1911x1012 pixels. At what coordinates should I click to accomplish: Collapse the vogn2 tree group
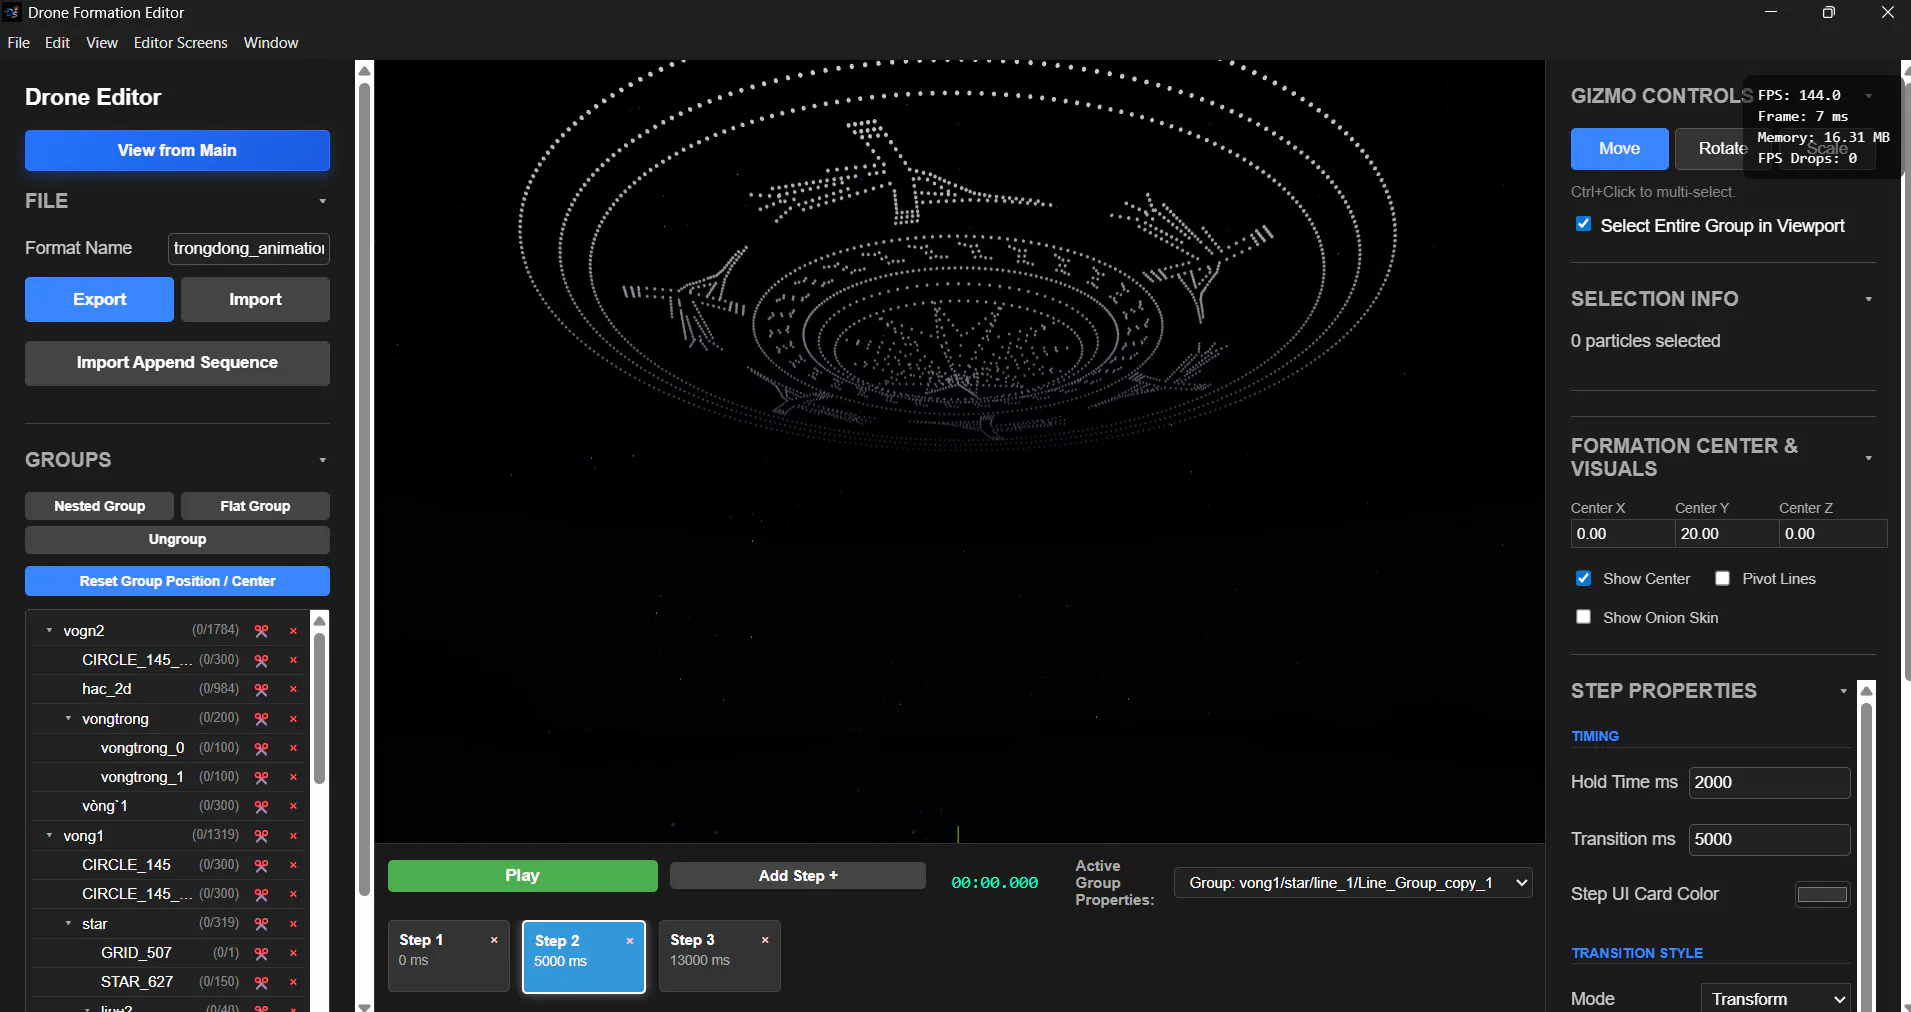pyautogui.click(x=49, y=630)
